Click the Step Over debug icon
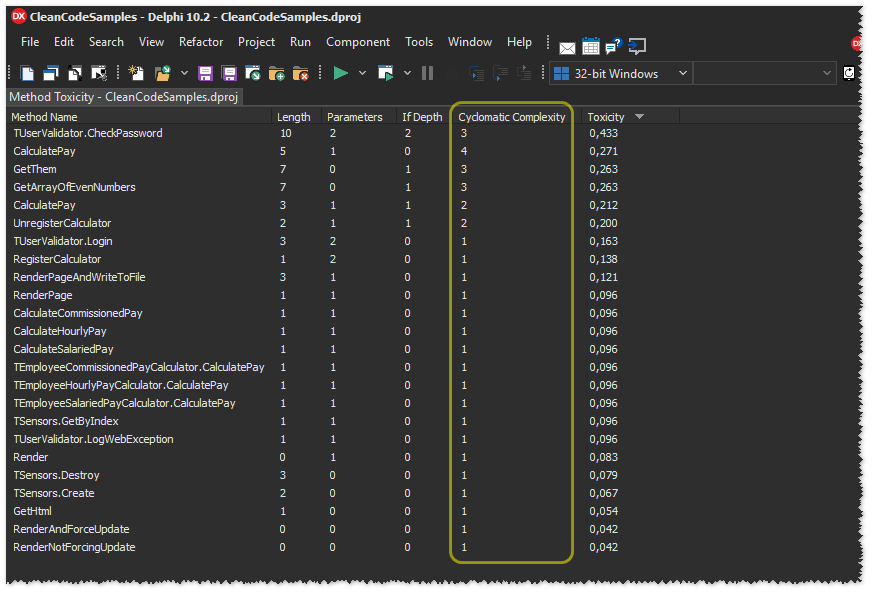This screenshot has width=875, height=596. point(501,73)
